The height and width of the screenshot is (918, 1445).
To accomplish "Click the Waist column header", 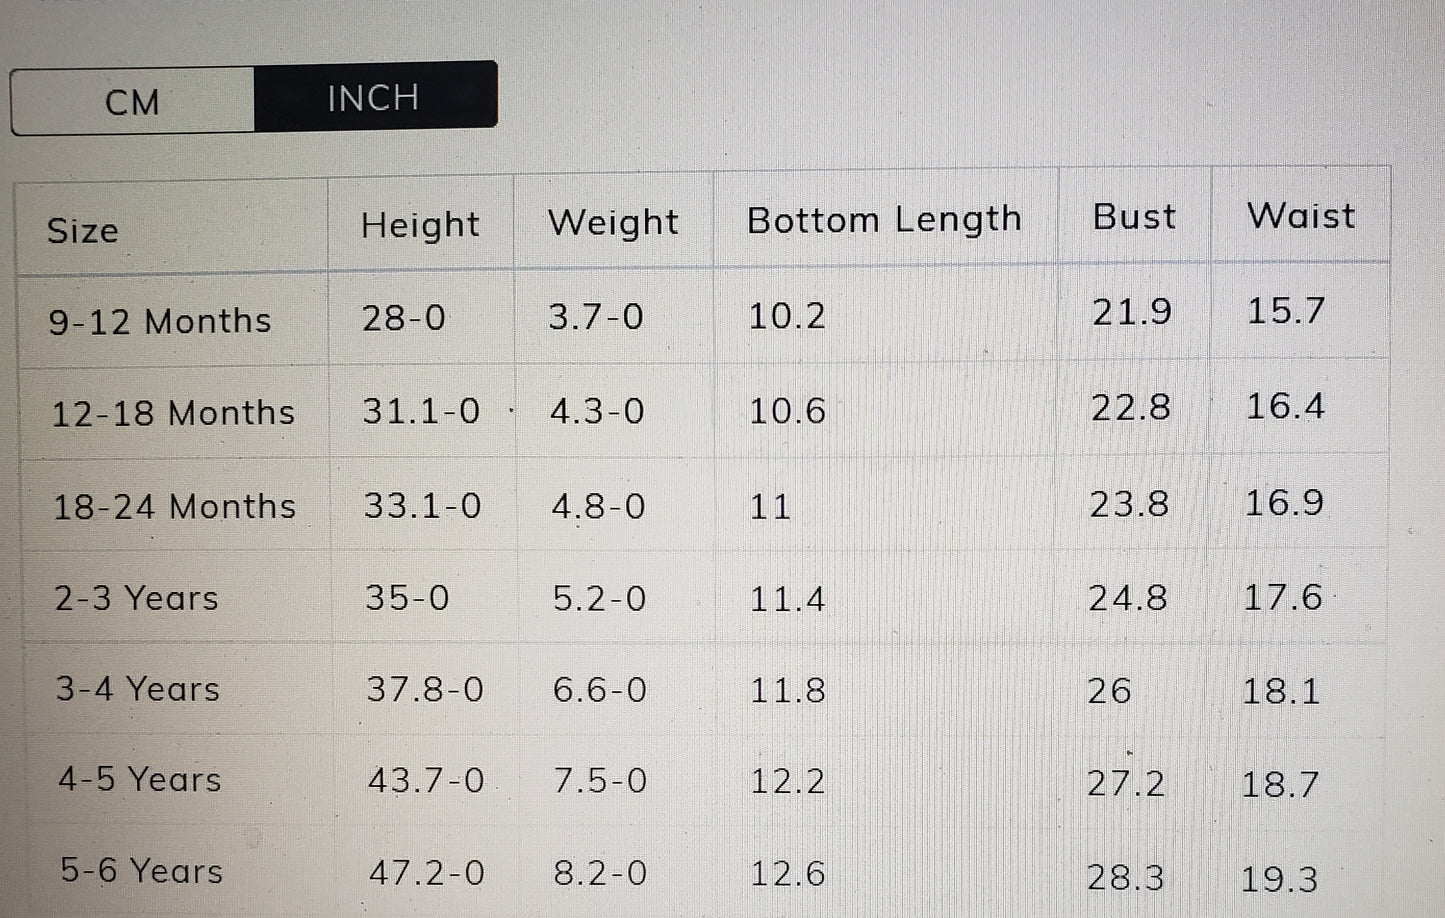I will [x=1301, y=215].
